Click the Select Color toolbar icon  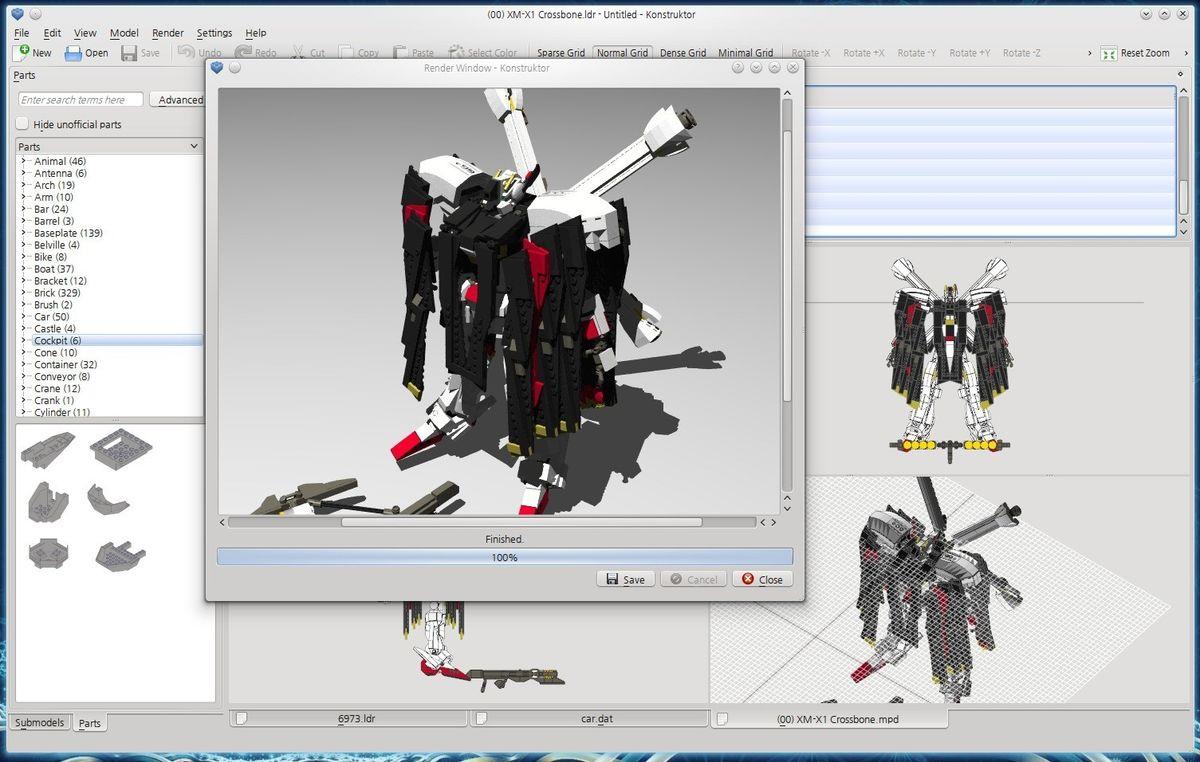pos(456,53)
